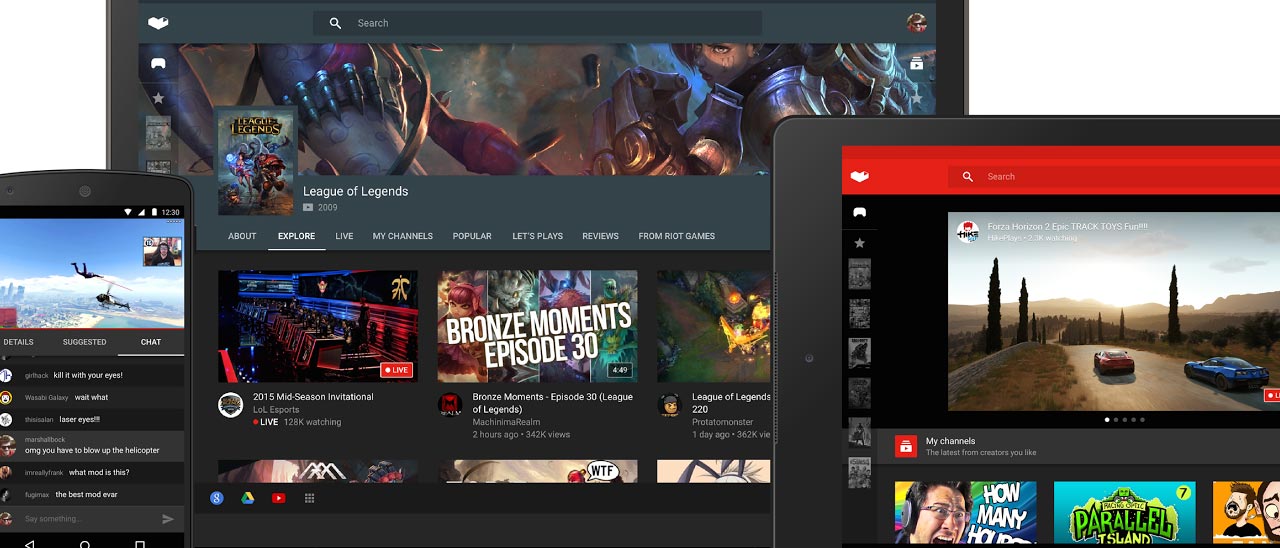Click the LoL Esports channel name

(x=276, y=410)
